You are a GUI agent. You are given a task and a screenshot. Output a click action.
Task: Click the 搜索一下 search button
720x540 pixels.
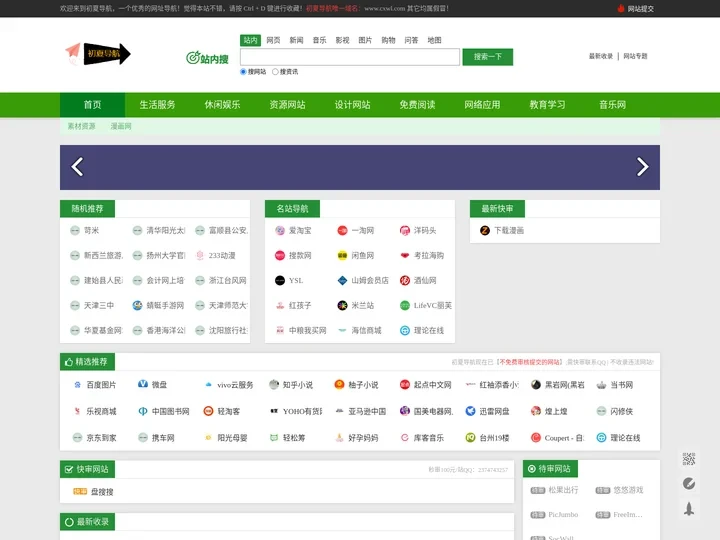[488, 57]
